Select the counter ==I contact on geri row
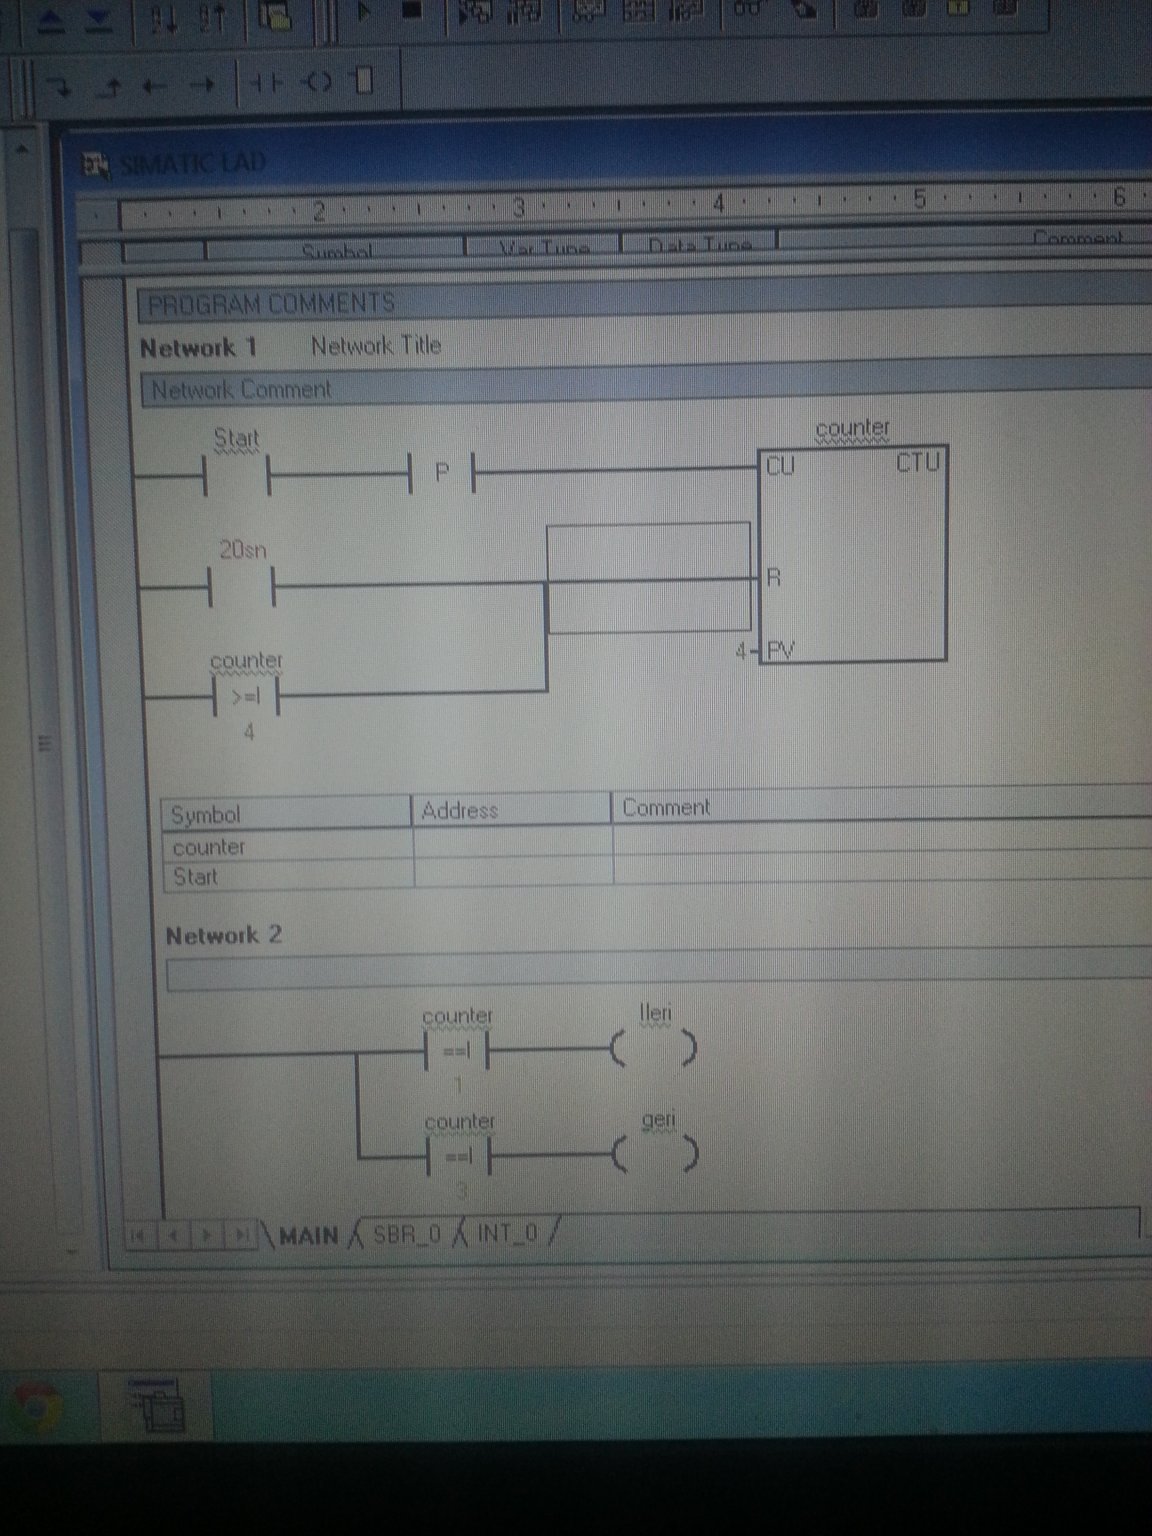 point(459,1158)
